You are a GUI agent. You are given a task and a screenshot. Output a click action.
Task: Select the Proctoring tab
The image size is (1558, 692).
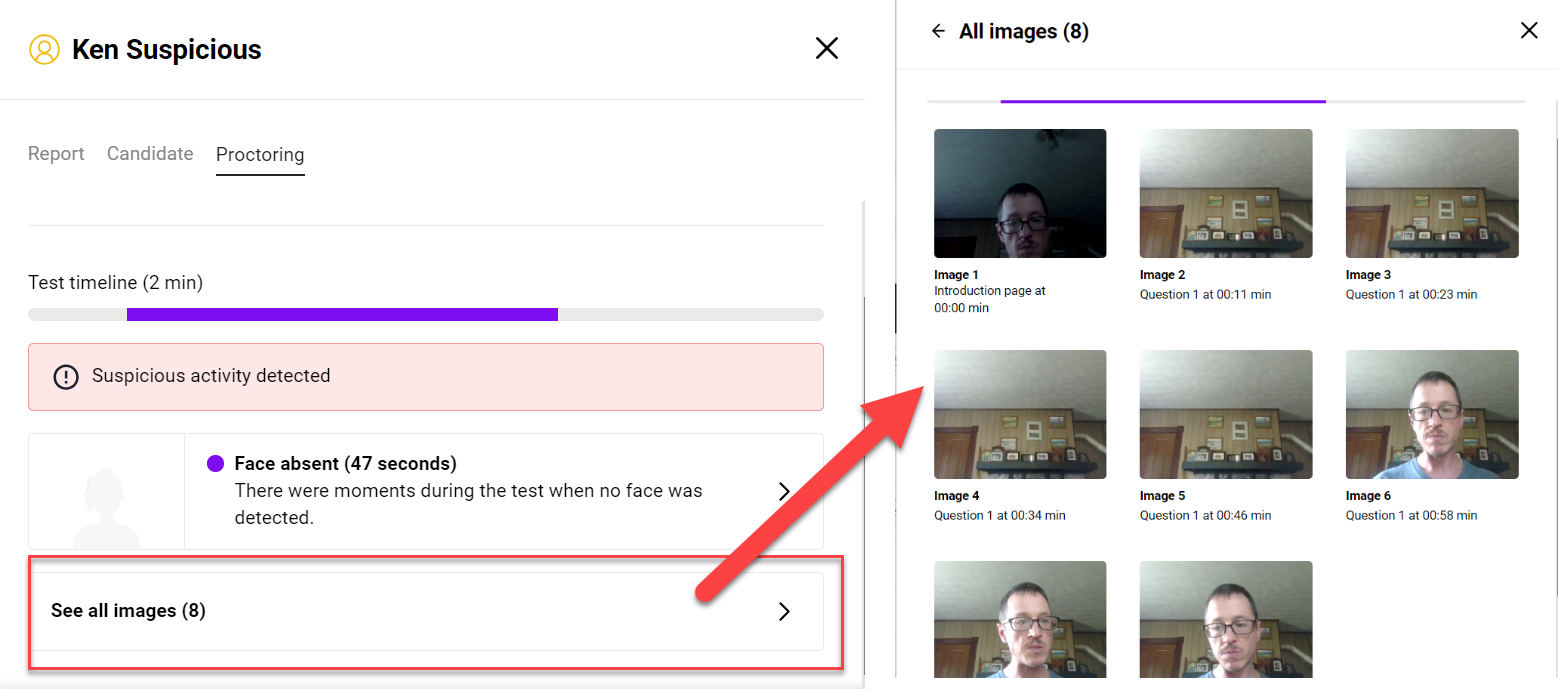[x=260, y=155]
